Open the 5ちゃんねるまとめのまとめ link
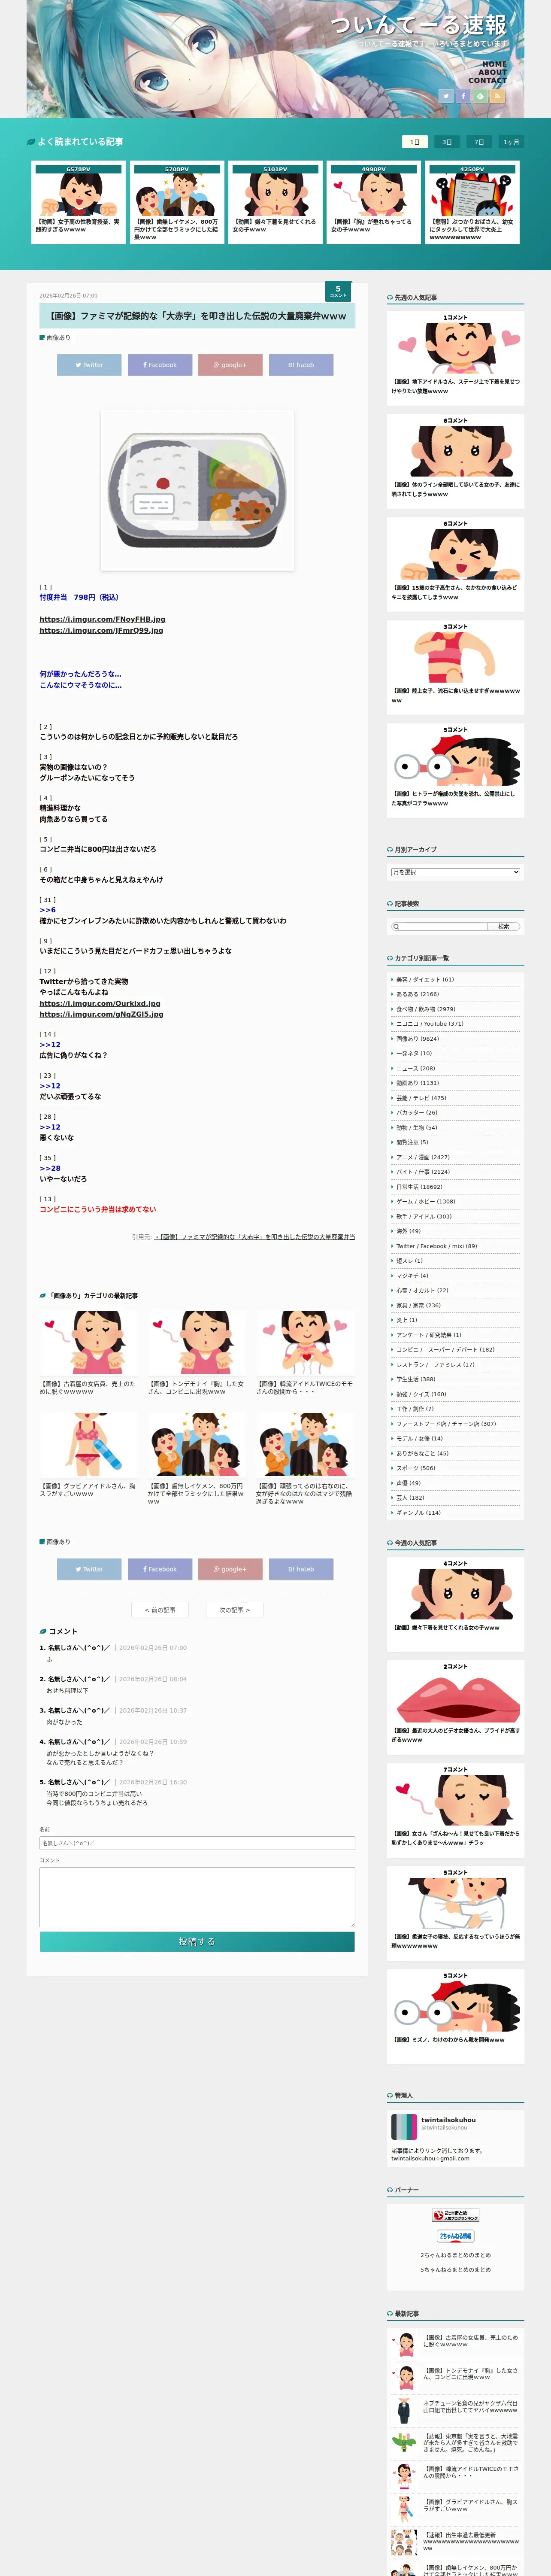This screenshot has width=551, height=2576. pyautogui.click(x=455, y=2270)
